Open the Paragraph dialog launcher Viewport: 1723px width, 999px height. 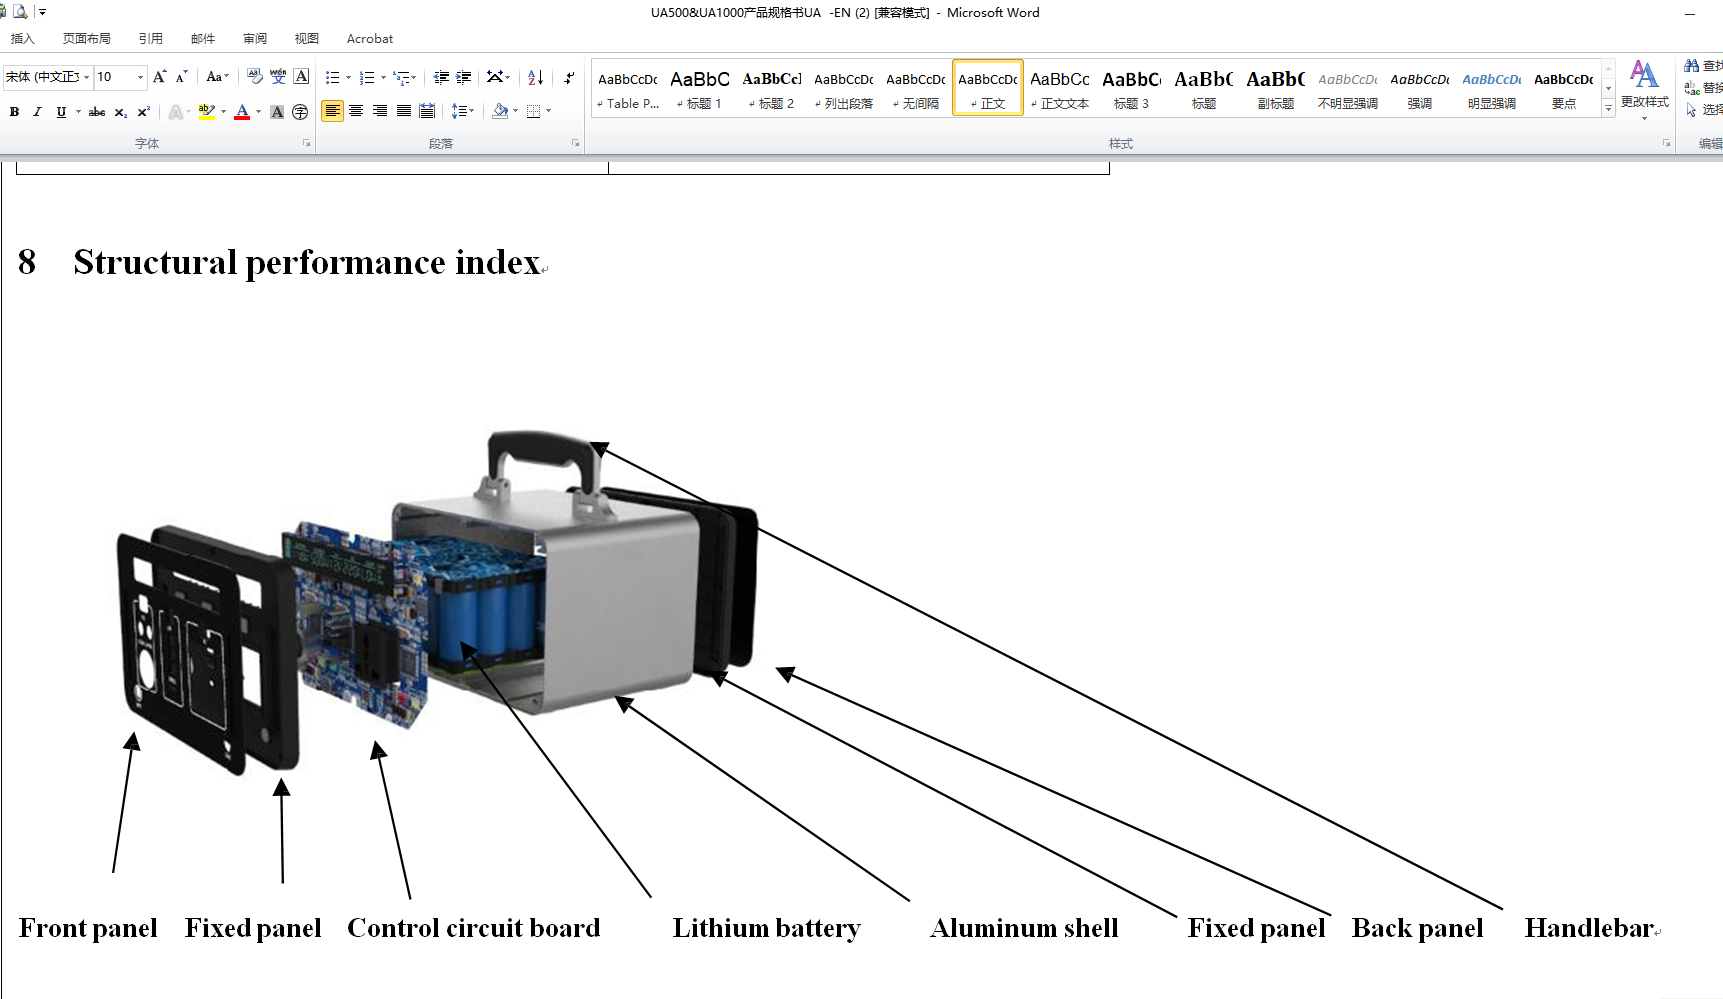(x=576, y=143)
